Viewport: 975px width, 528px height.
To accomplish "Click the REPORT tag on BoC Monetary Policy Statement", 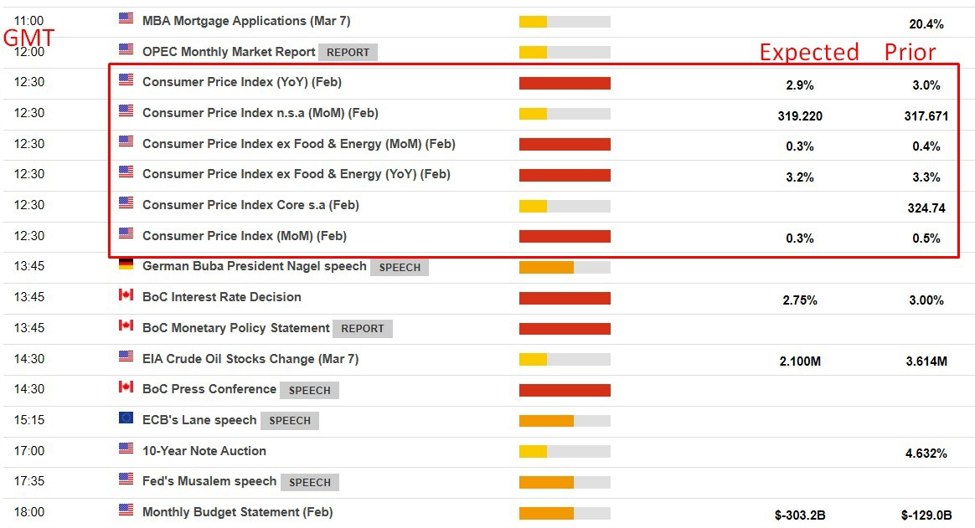I will coord(363,328).
